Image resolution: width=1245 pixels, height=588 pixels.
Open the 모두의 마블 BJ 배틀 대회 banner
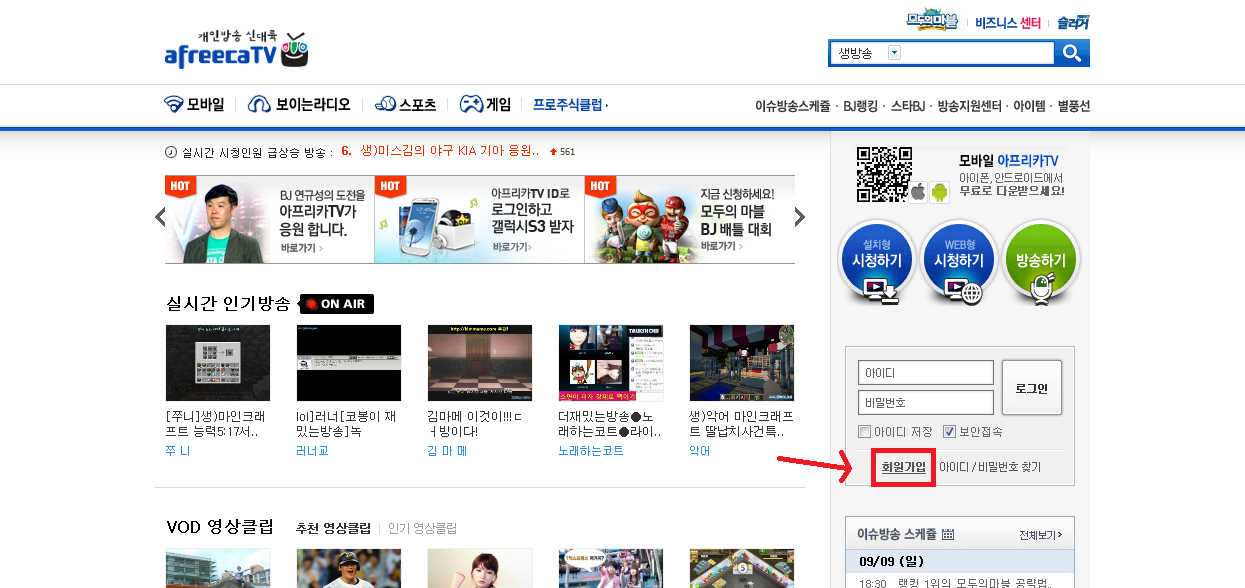click(689, 219)
